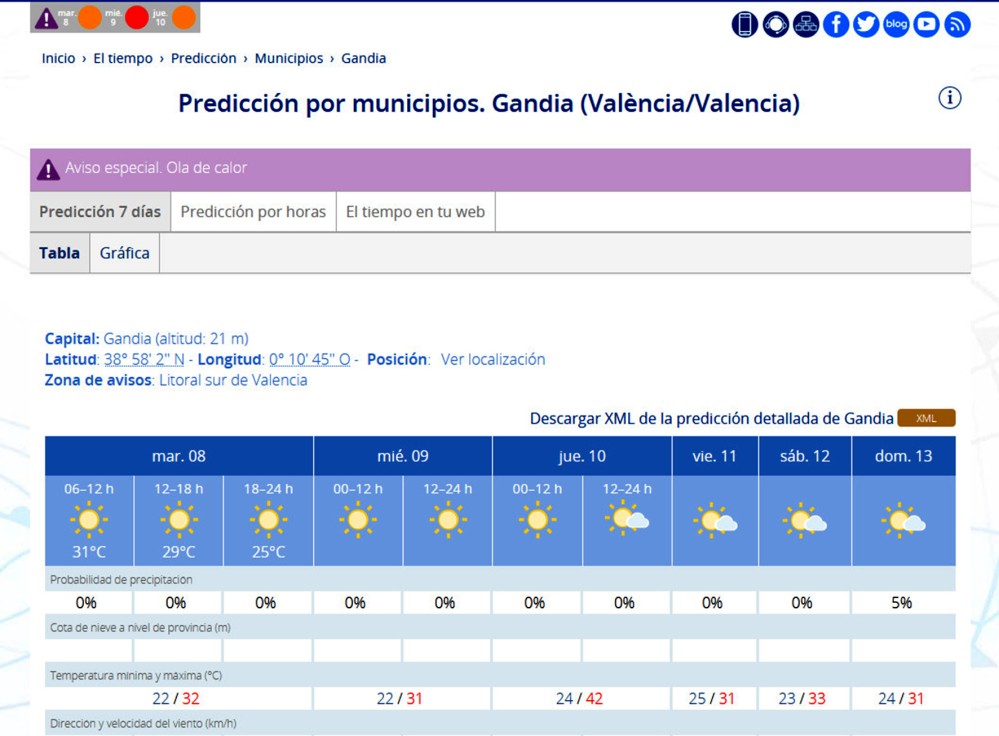
Task: Click the information (i) icon
Action: pyautogui.click(x=949, y=98)
